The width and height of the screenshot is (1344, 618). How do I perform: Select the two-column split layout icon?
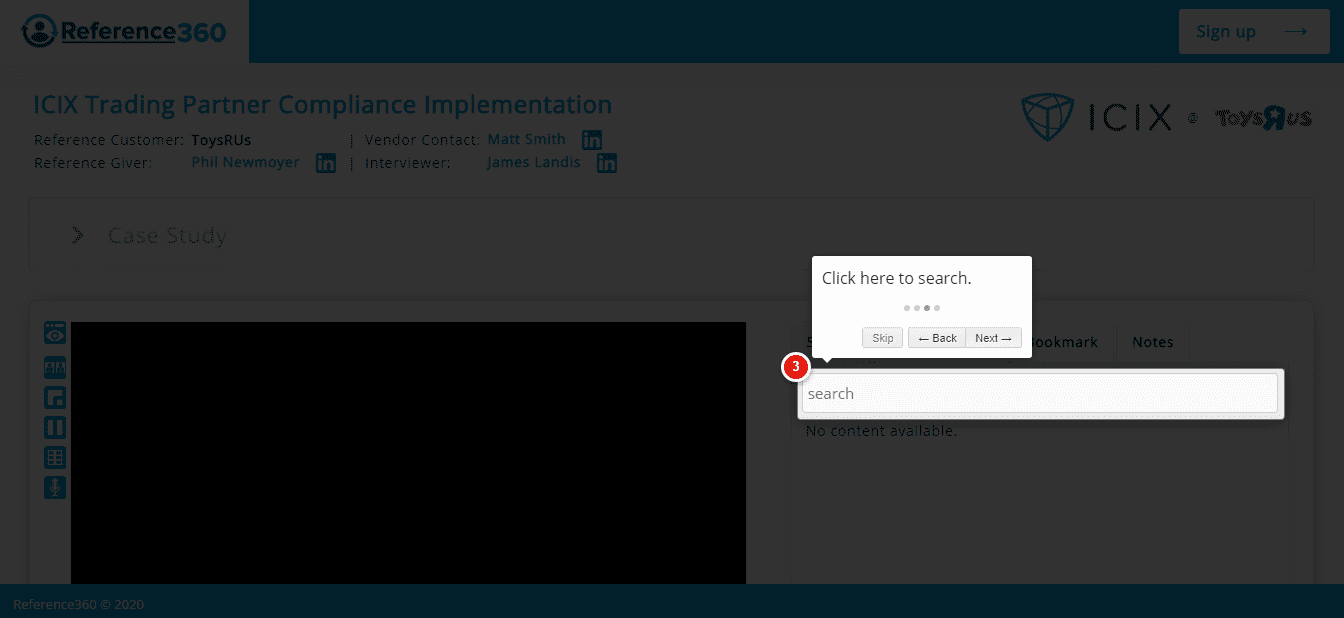(55, 427)
